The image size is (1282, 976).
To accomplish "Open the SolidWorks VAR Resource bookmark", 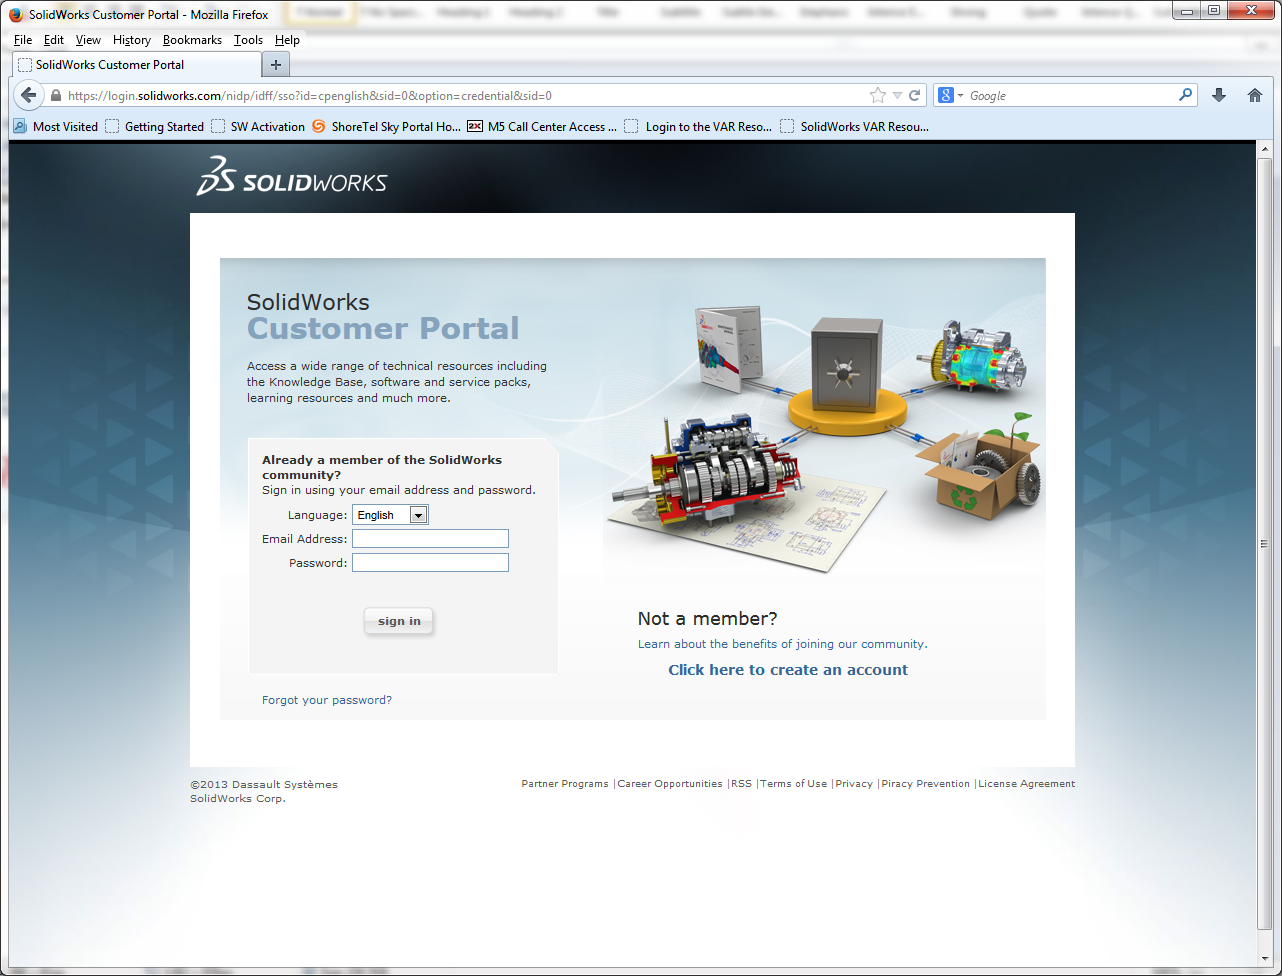I will [855, 127].
